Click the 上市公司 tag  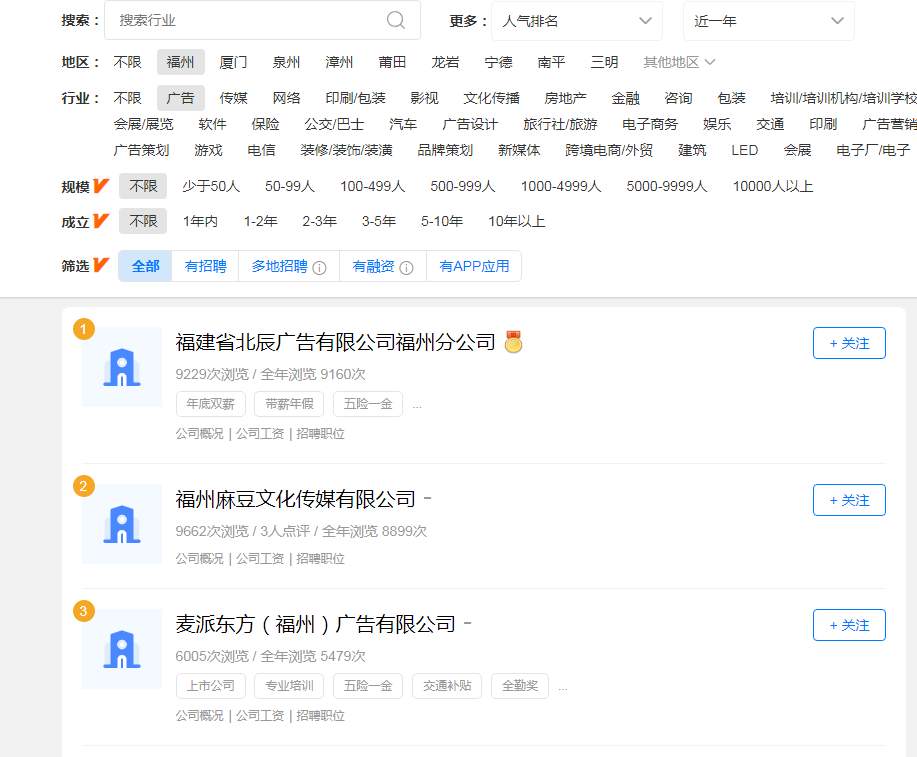(x=211, y=686)
